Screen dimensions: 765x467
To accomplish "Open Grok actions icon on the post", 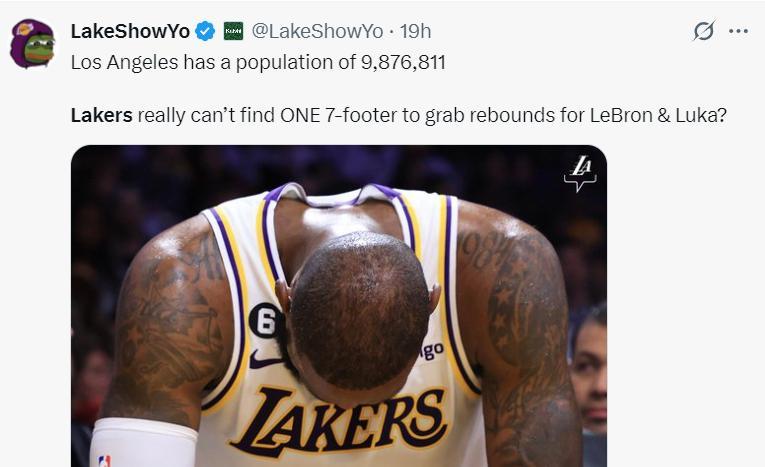I will 704,31.
